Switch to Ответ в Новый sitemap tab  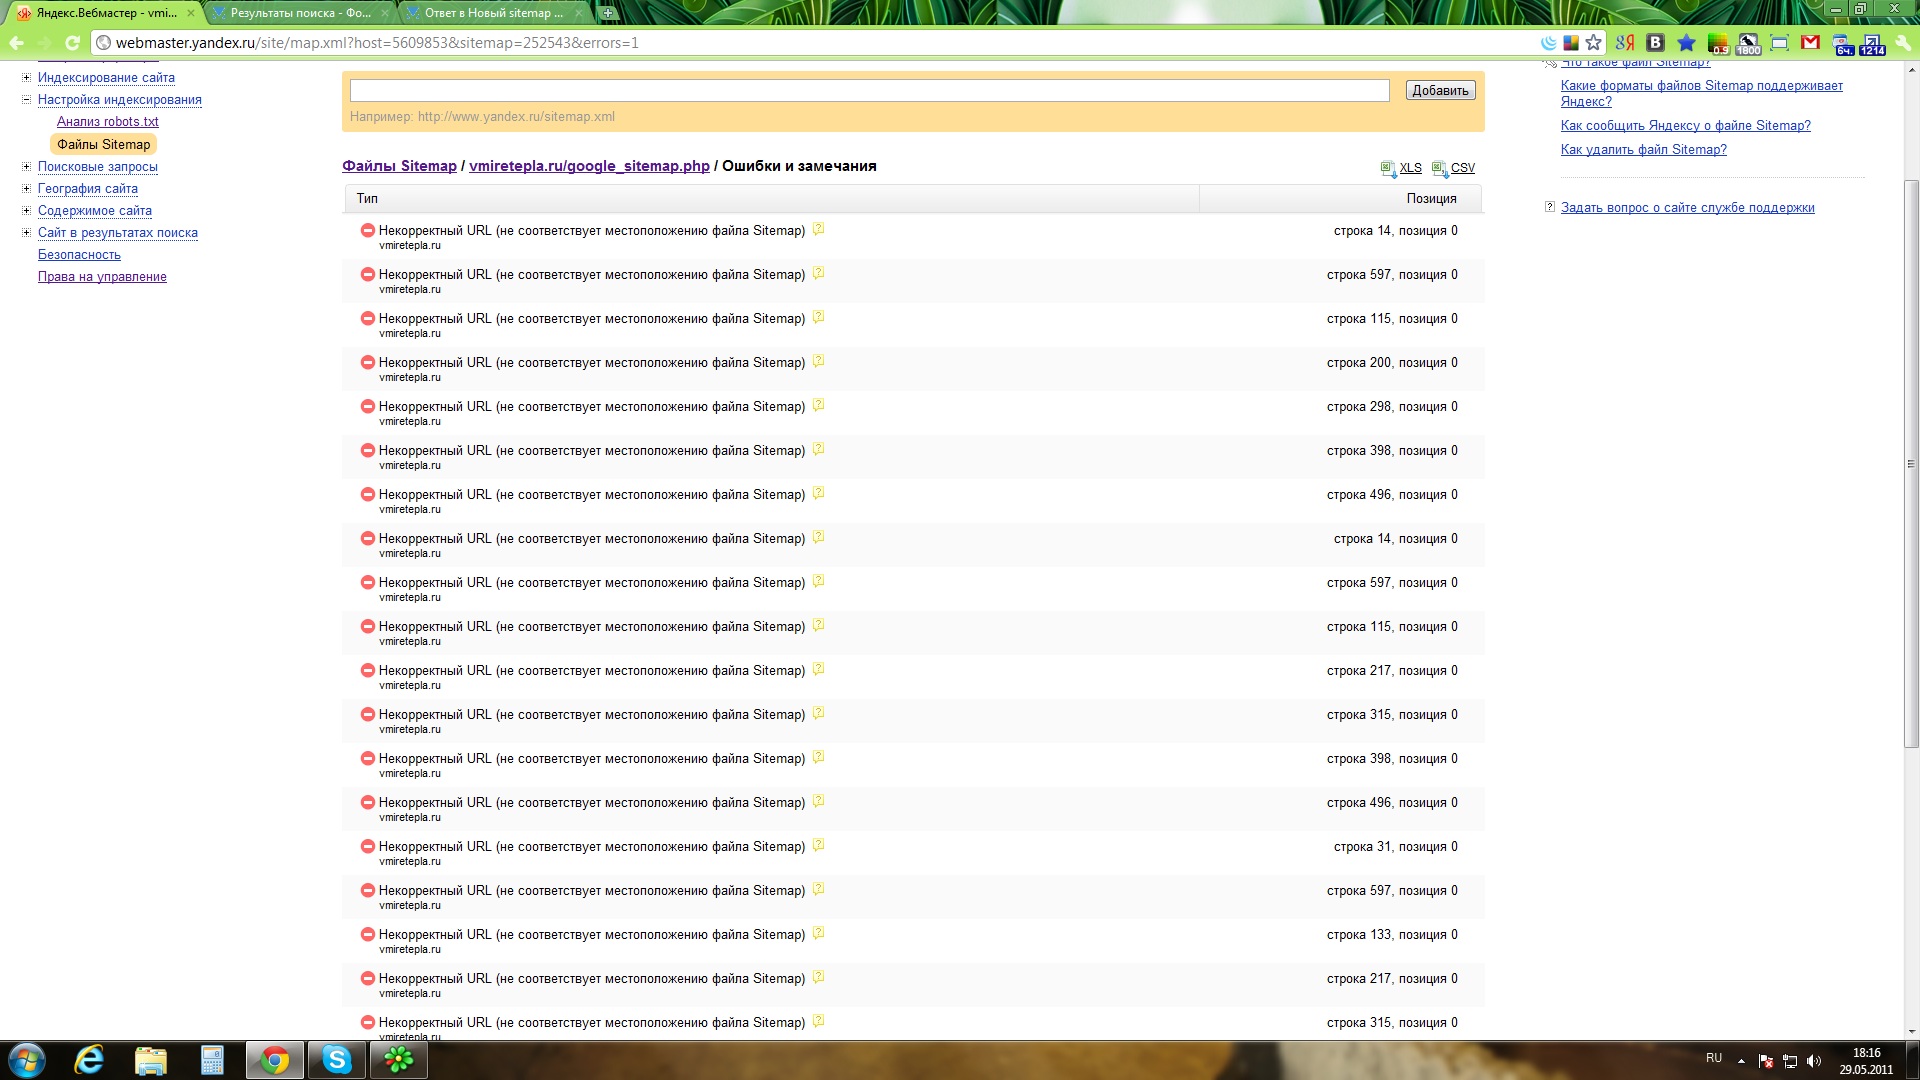(x=493, y=13)
